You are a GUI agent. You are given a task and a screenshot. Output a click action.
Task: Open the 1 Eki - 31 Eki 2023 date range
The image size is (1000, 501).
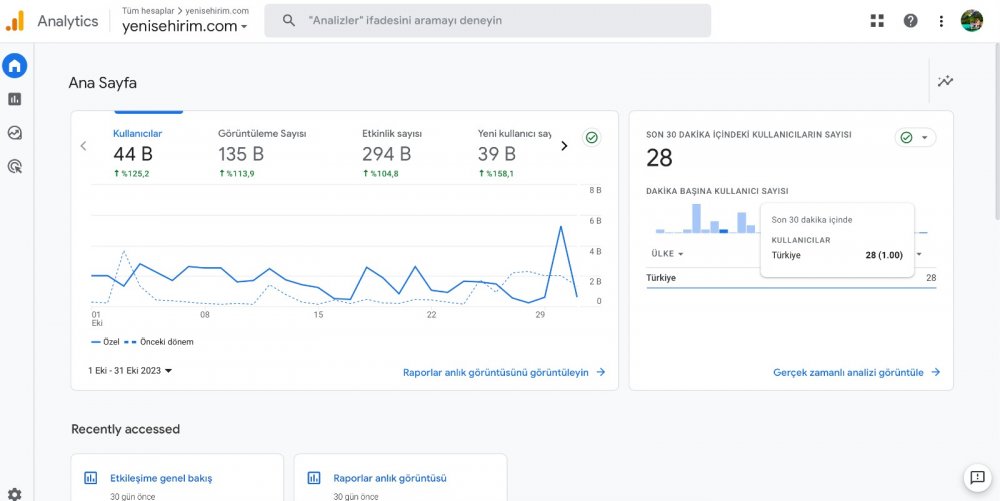coord(130,371)
